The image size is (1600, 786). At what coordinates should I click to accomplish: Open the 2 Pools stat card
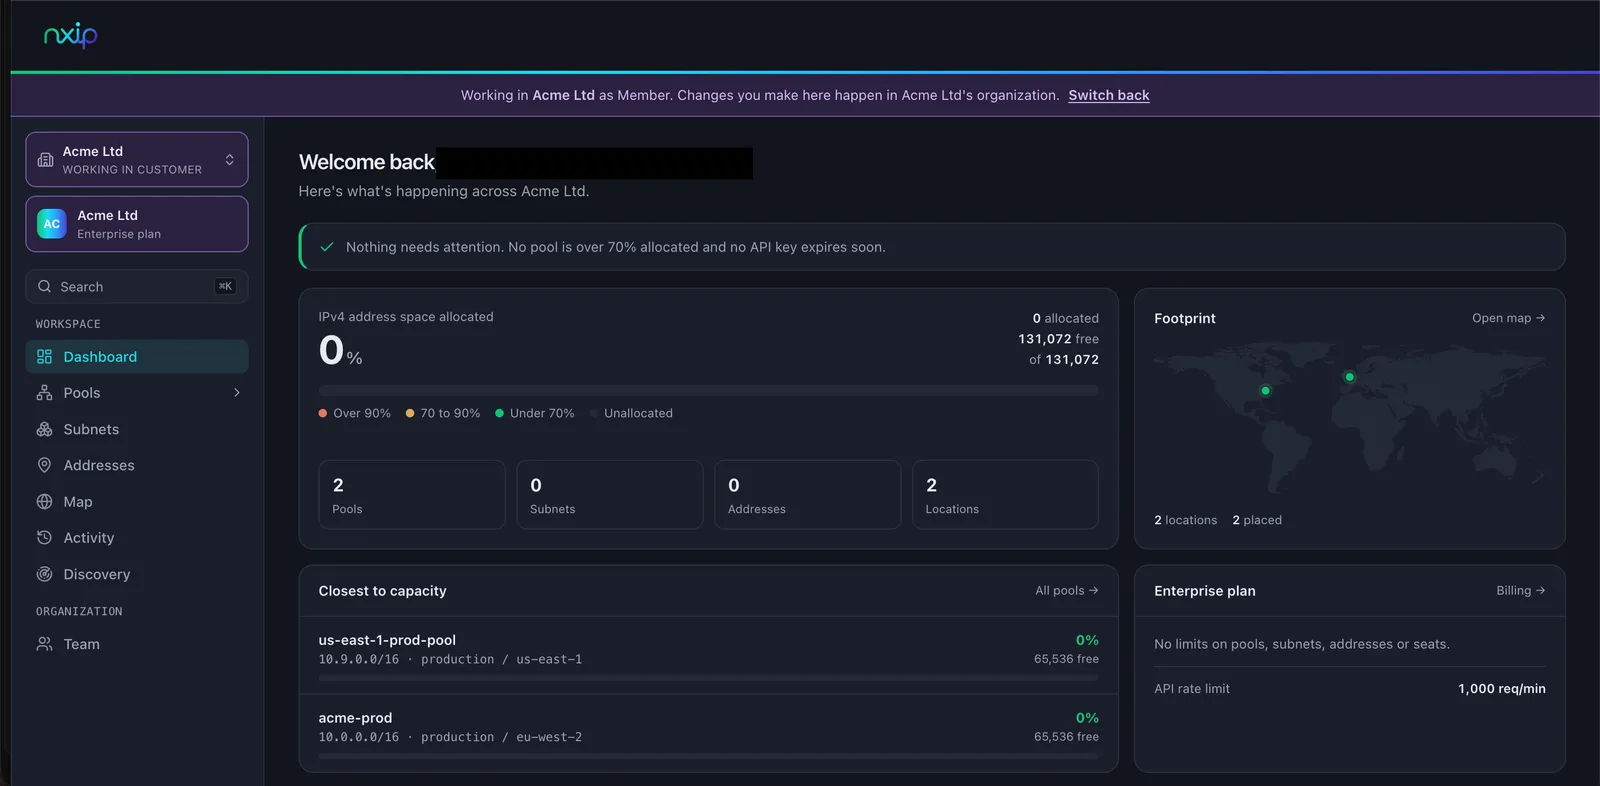412,495
